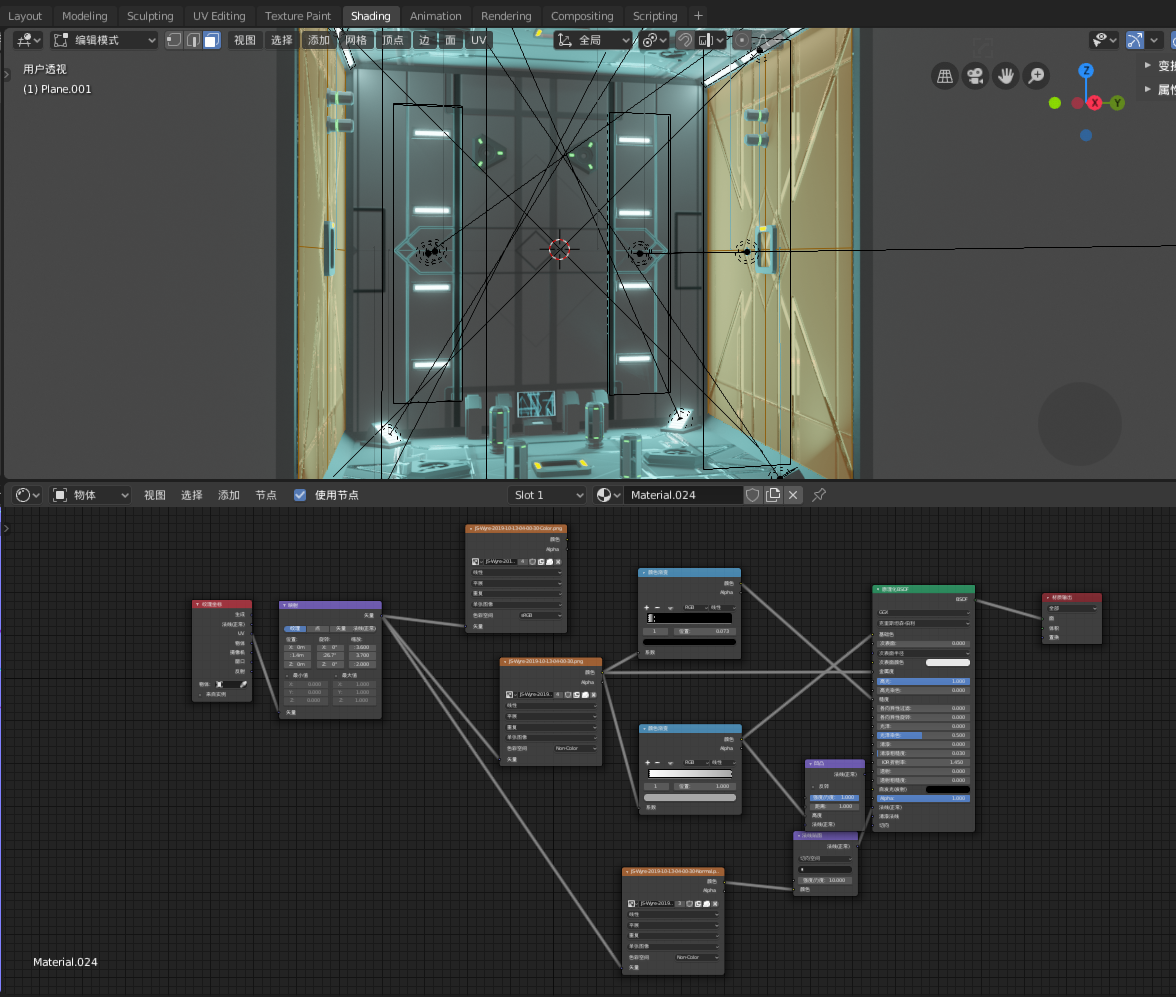Switch to the Layout workspace tab

click(25, 16)
